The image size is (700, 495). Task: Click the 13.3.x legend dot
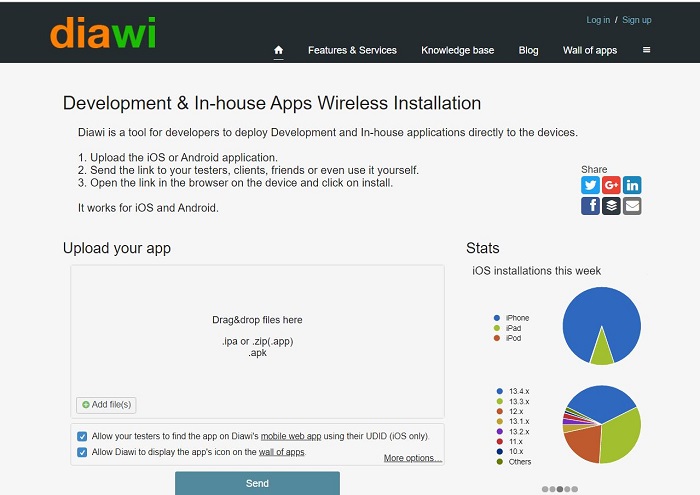(x=500, y=401)
